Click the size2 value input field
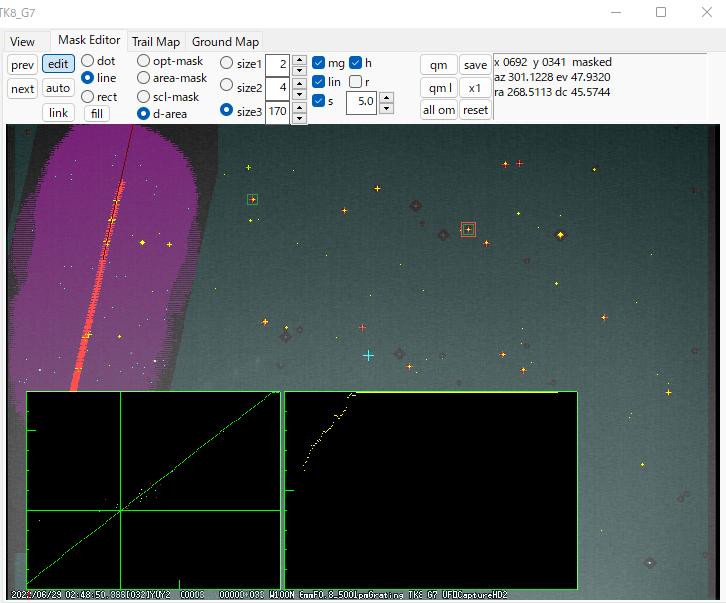726x603 pixels. [277, 88]
